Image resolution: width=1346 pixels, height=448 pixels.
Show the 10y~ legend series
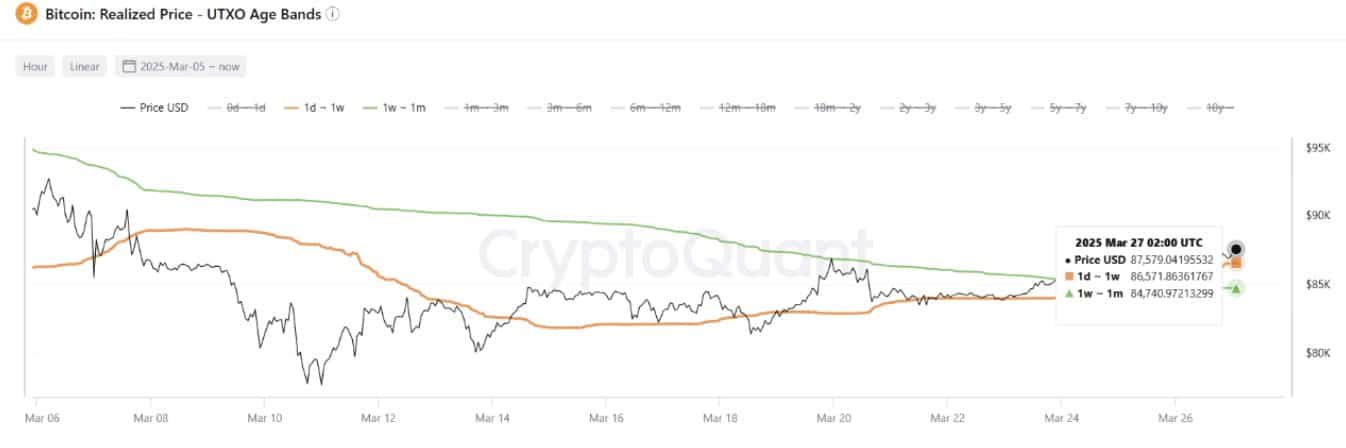(x=1221, y=107)
